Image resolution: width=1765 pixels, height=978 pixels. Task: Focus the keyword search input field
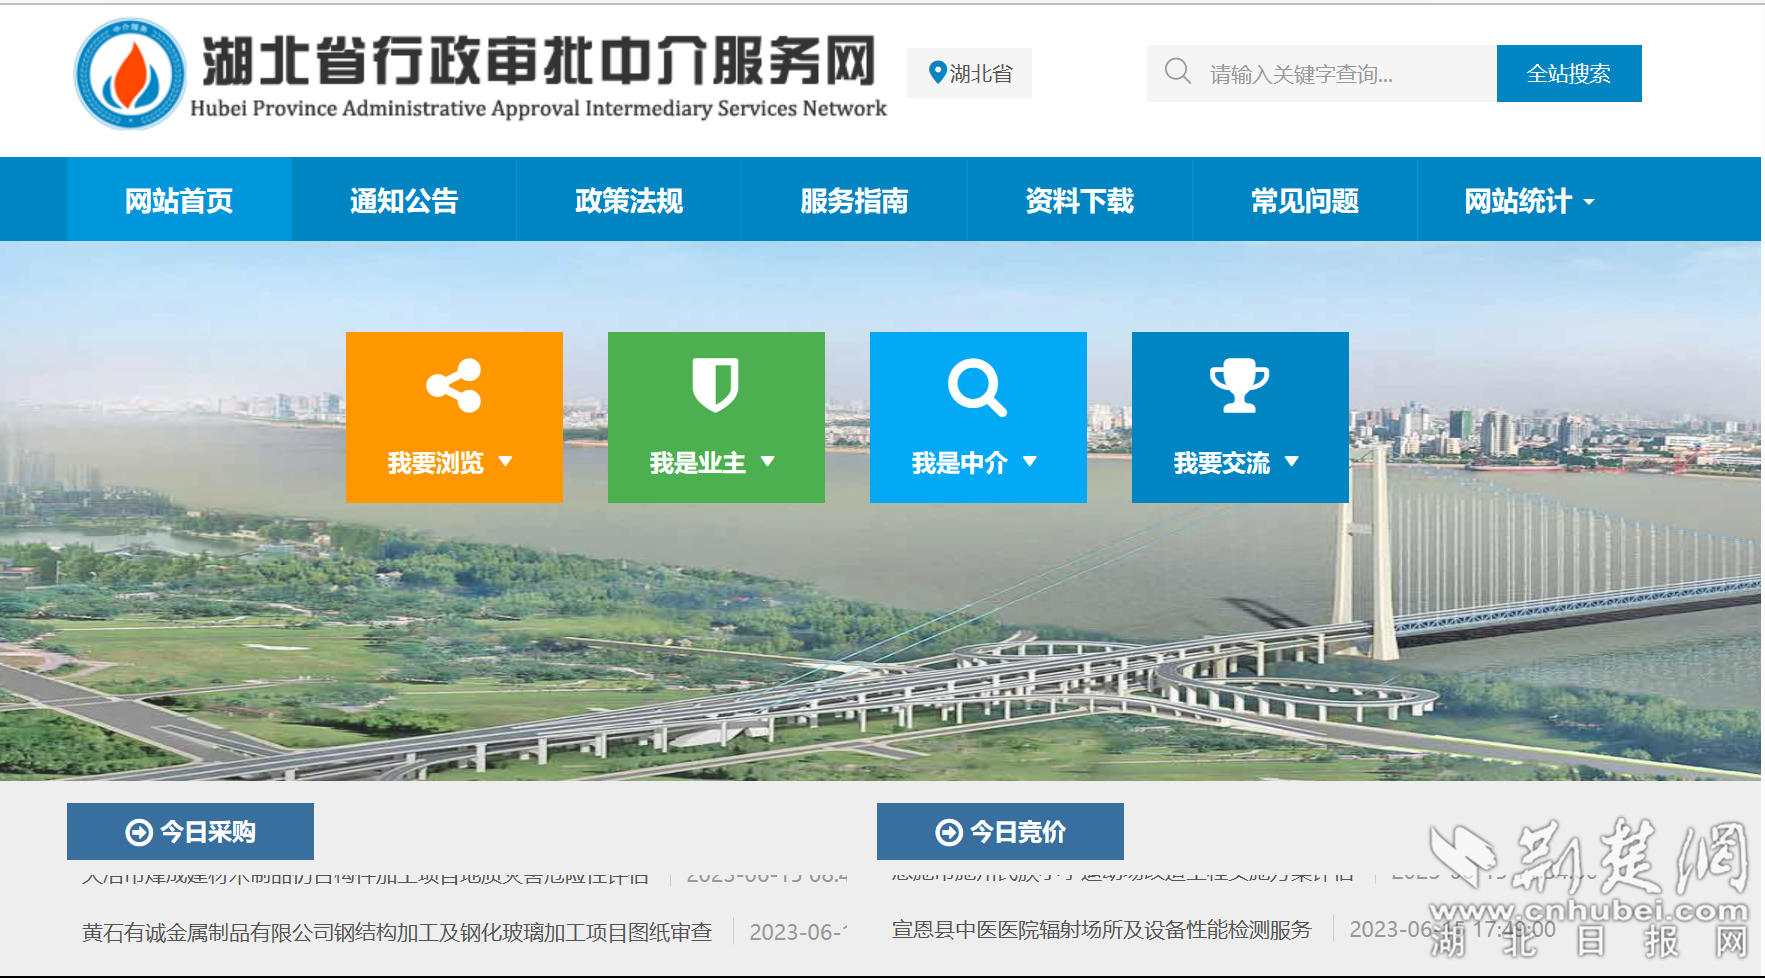(1340, 74)
